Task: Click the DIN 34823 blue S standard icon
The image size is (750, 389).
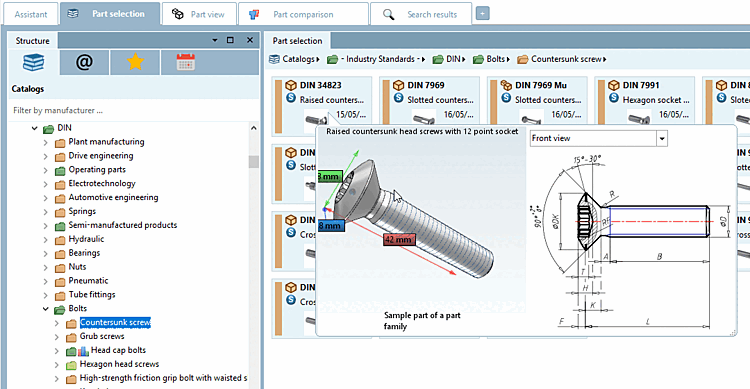Action: pyautogui.click(x=291, y=98)
